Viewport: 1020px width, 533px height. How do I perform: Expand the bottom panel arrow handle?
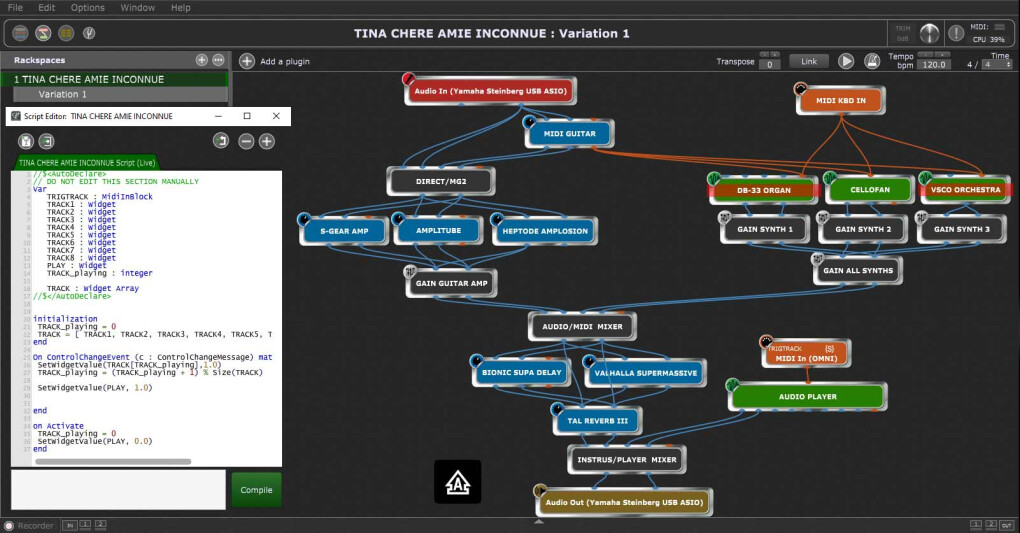pyautogui.click(x=539, y=521)
